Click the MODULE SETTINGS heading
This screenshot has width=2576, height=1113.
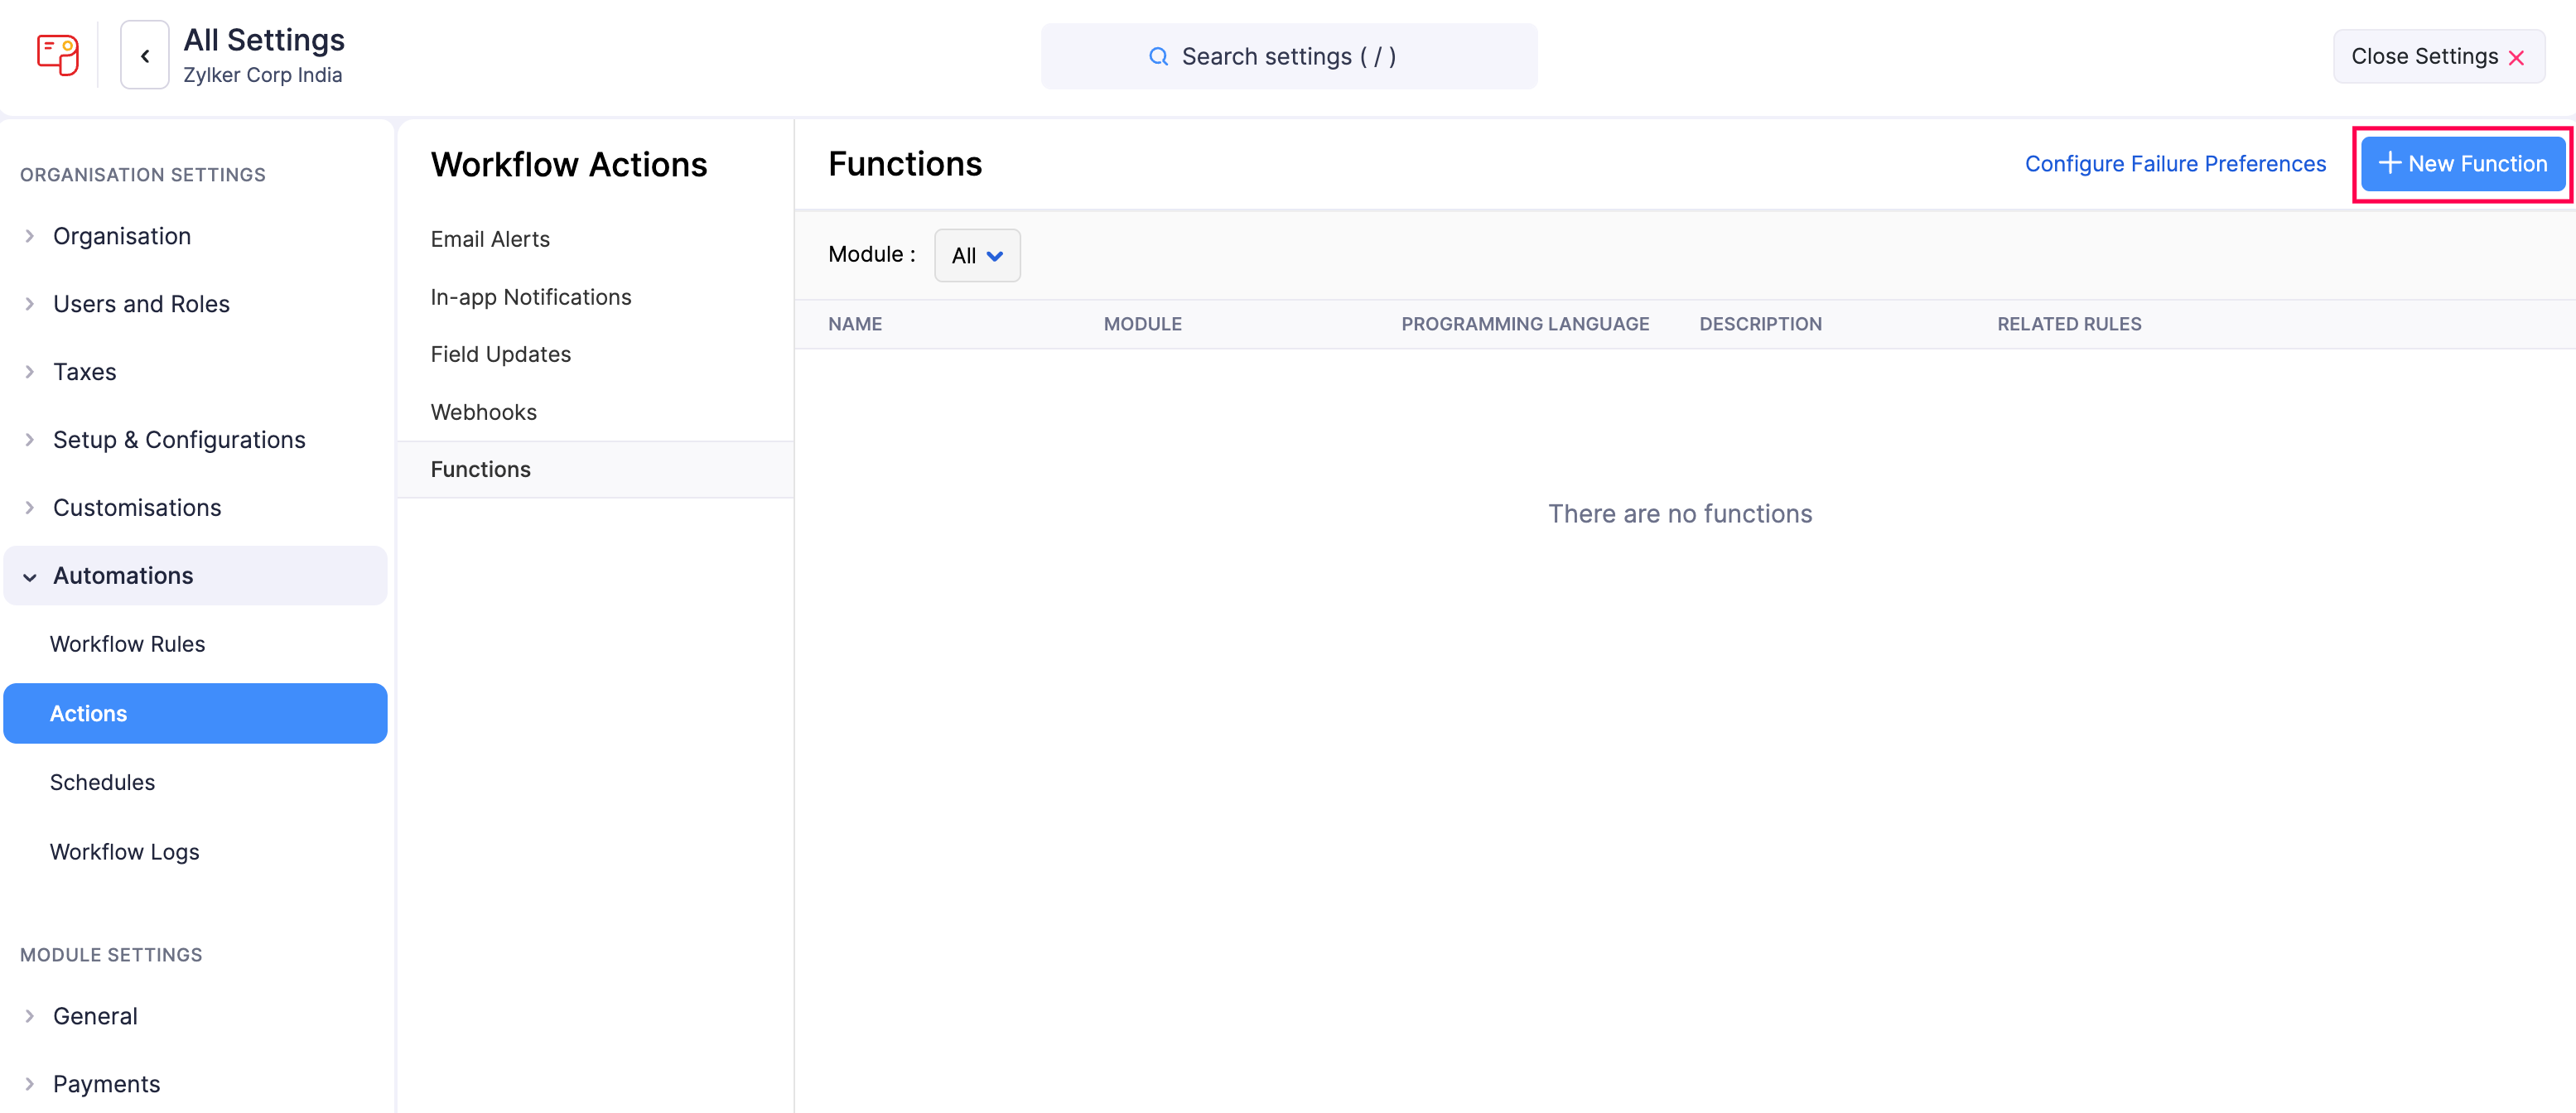(x=111, y=955)
